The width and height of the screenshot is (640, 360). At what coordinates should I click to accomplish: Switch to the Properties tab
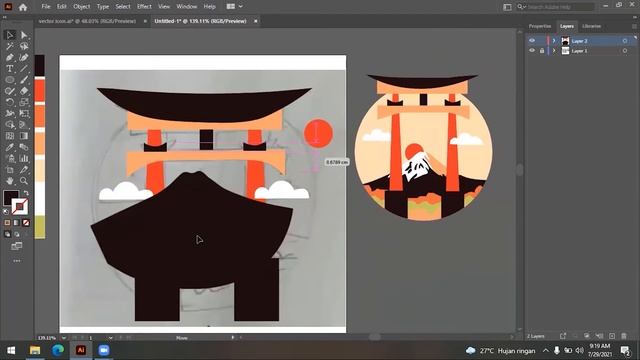(x=540, y=26)
